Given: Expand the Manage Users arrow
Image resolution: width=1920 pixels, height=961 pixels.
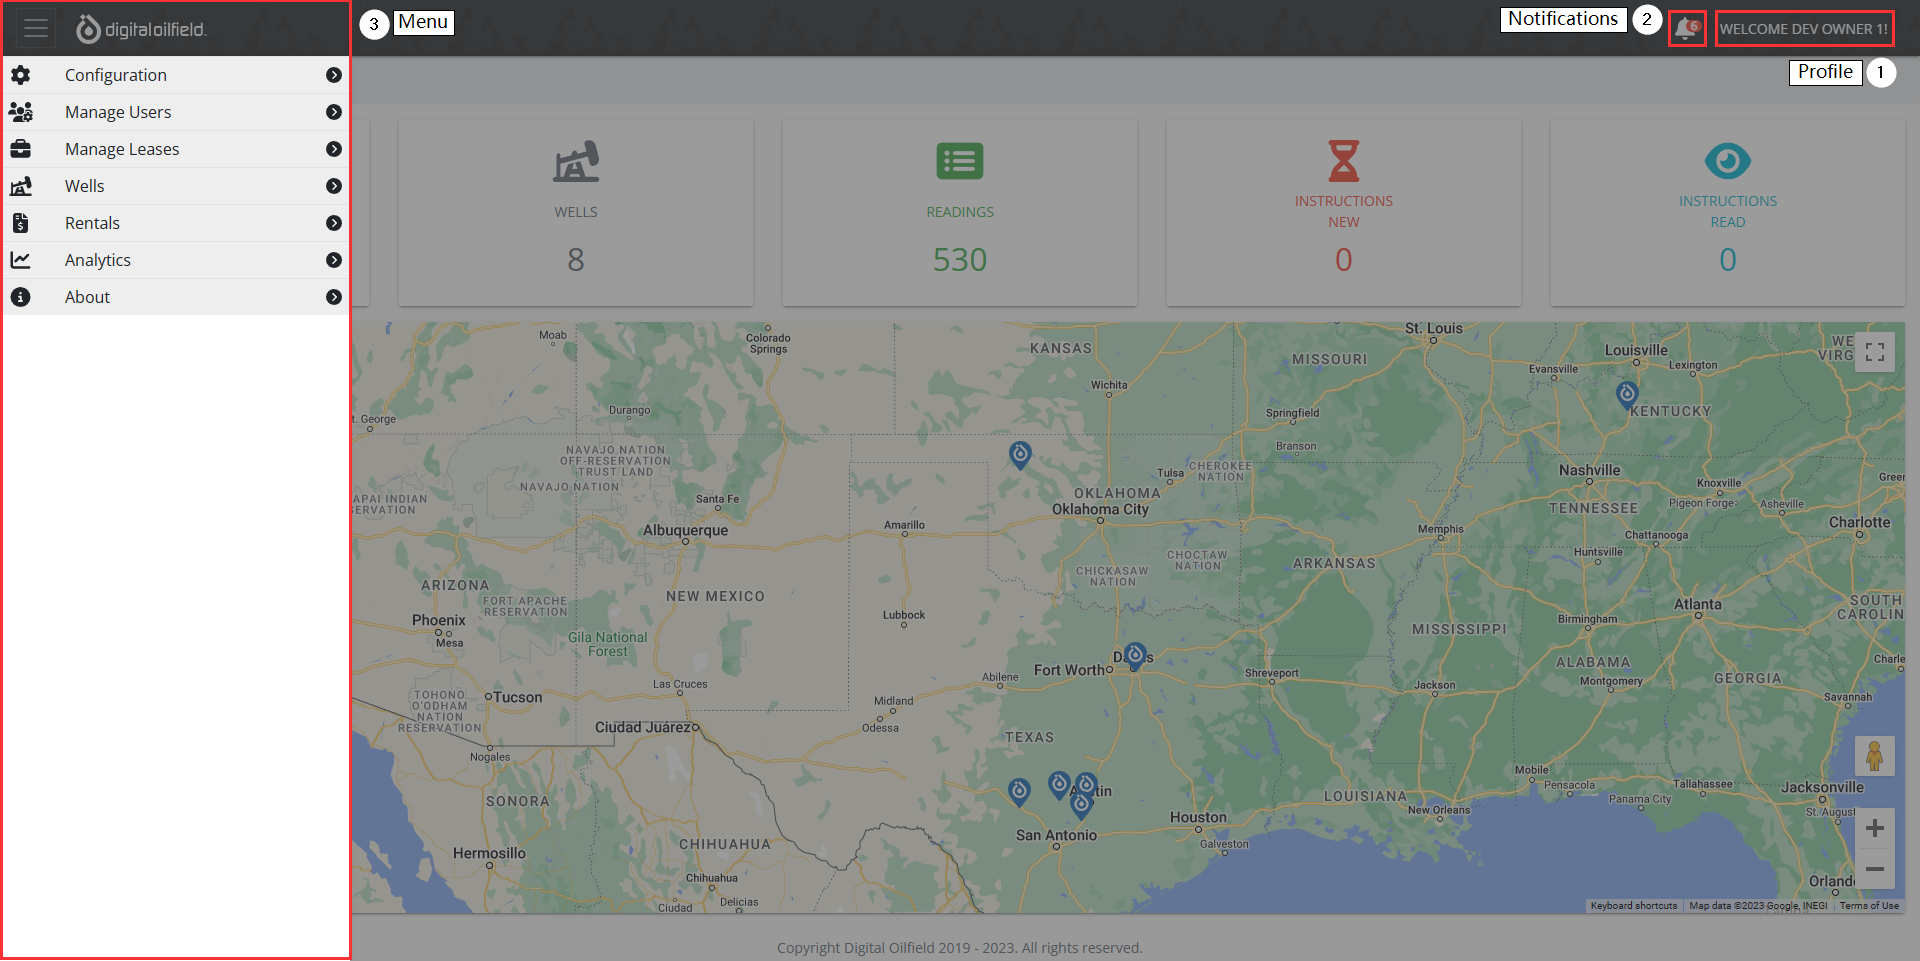Looking at the screenshot, I should (x=334, y=112).
